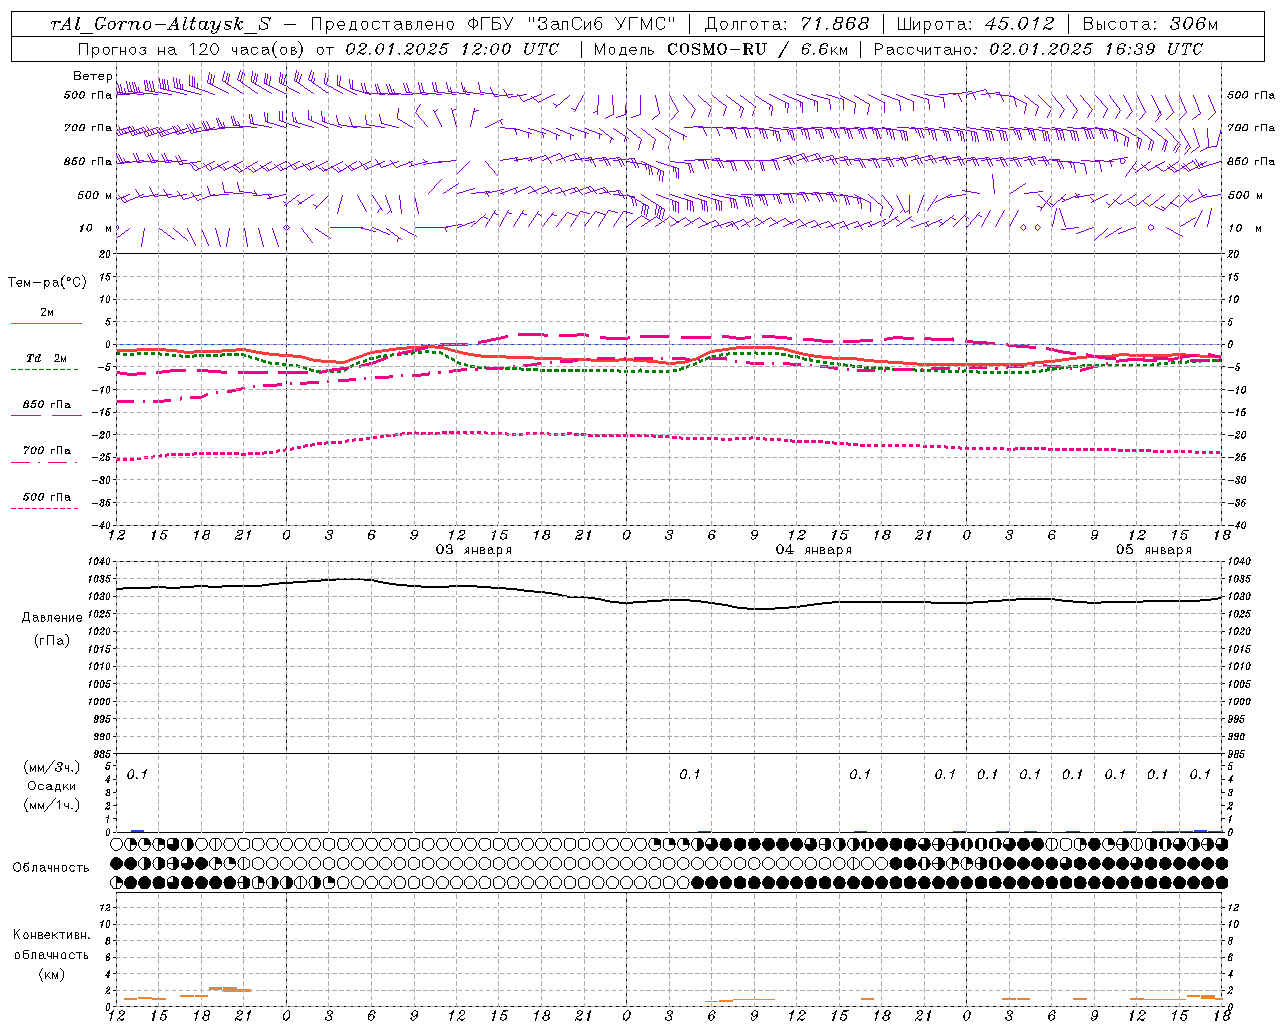
Task: Click the 03 января date label
Action: pos(474,550)
